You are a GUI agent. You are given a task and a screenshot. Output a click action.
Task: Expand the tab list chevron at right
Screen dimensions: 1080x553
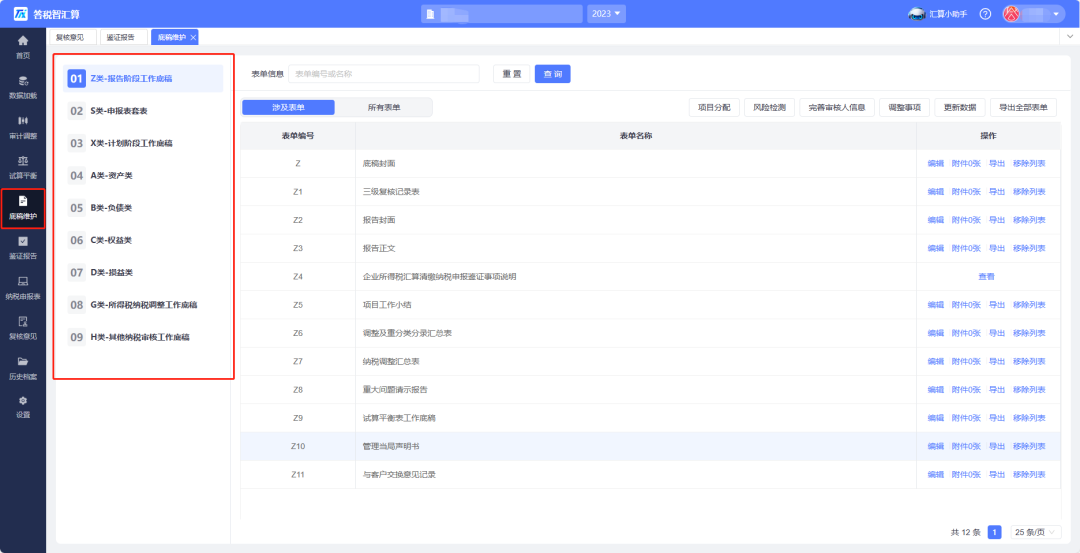point(1070,36)
